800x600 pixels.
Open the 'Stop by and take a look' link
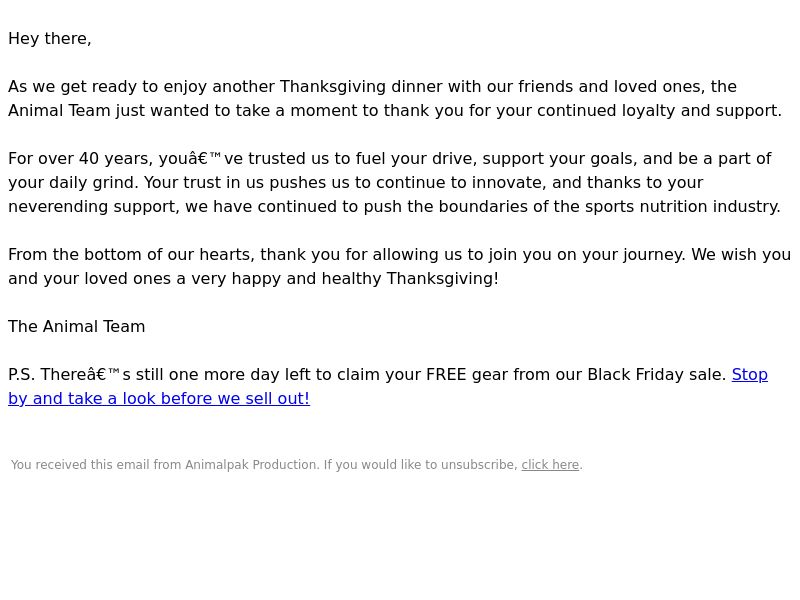point(159,398)
